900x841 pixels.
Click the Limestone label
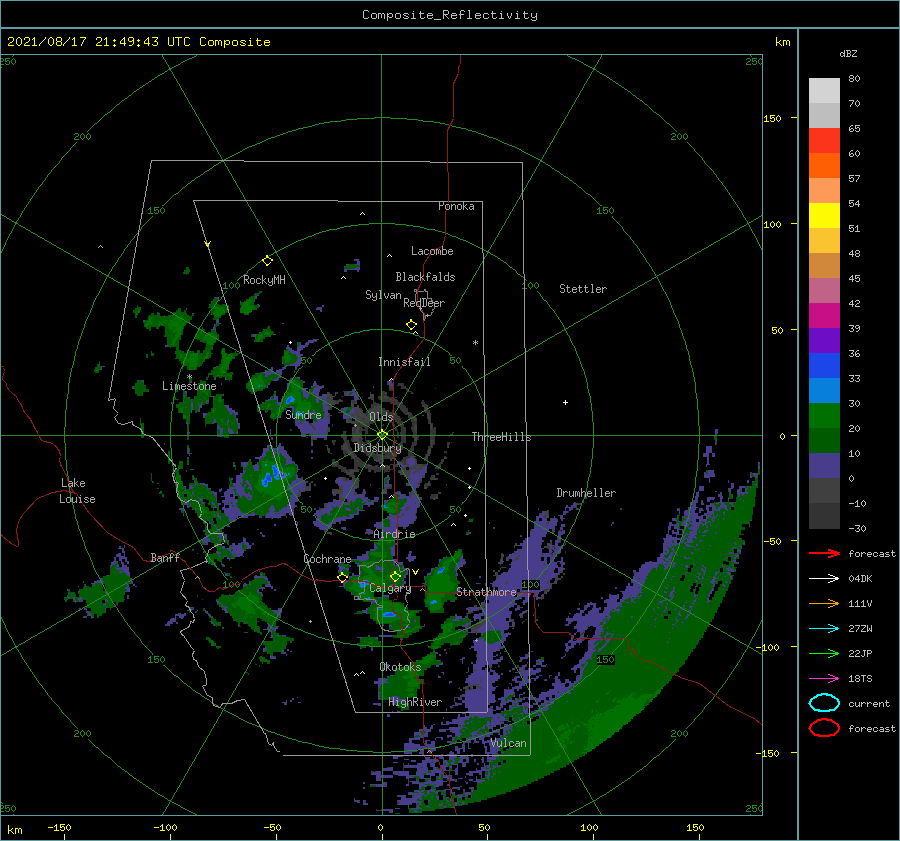[x=189, y=386]
